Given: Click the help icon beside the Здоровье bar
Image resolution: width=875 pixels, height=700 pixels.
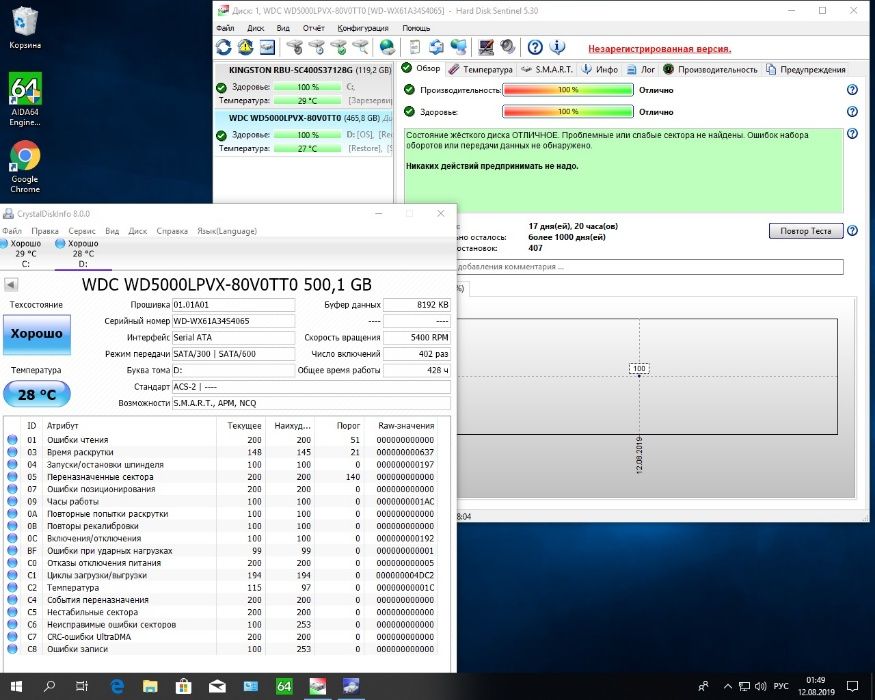Looking at the screenshot, I should point(852,112).
